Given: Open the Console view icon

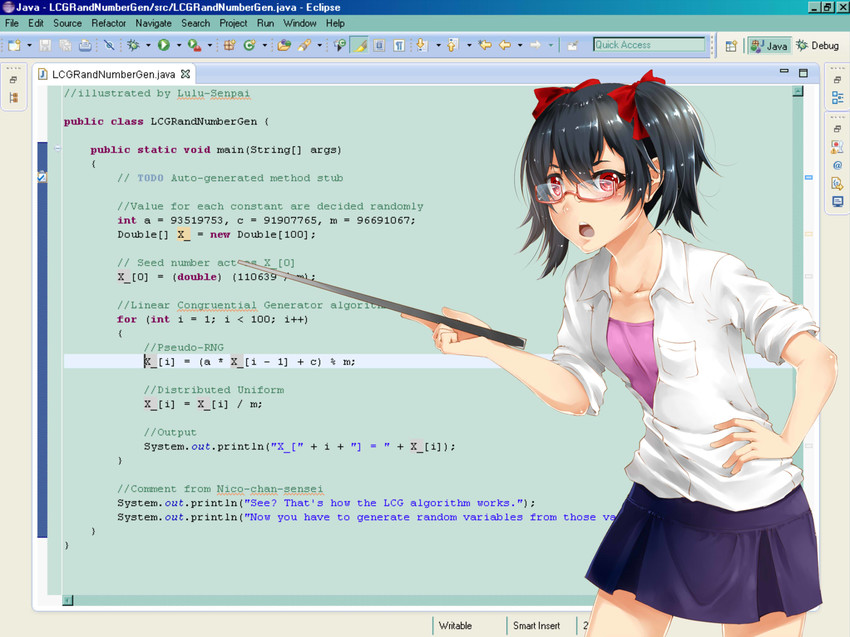Looking at the screenshot, I should 837,201.
